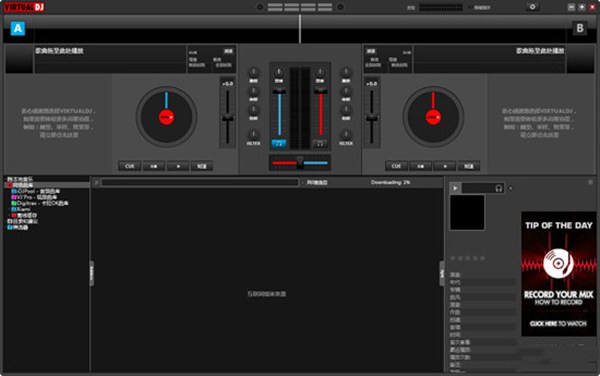This screenshot has height=376, width=600.
Task: Click the green Digitrax karaoke icon
Action: [14, 203]
